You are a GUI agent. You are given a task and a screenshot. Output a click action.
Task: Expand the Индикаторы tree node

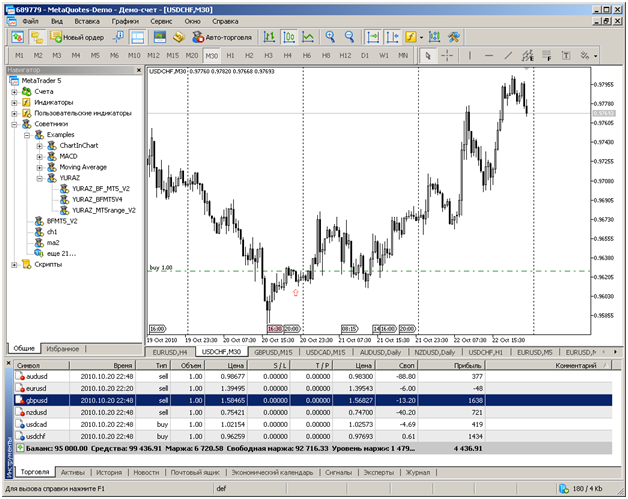14,103
